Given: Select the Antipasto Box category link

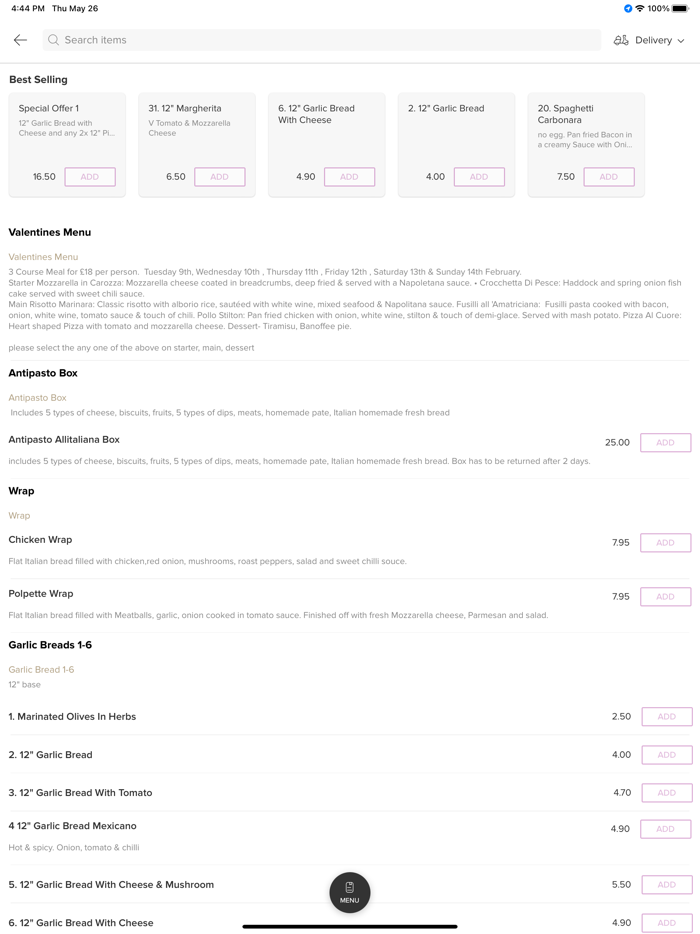Looking at the screenshot, I should click(37, 398).
